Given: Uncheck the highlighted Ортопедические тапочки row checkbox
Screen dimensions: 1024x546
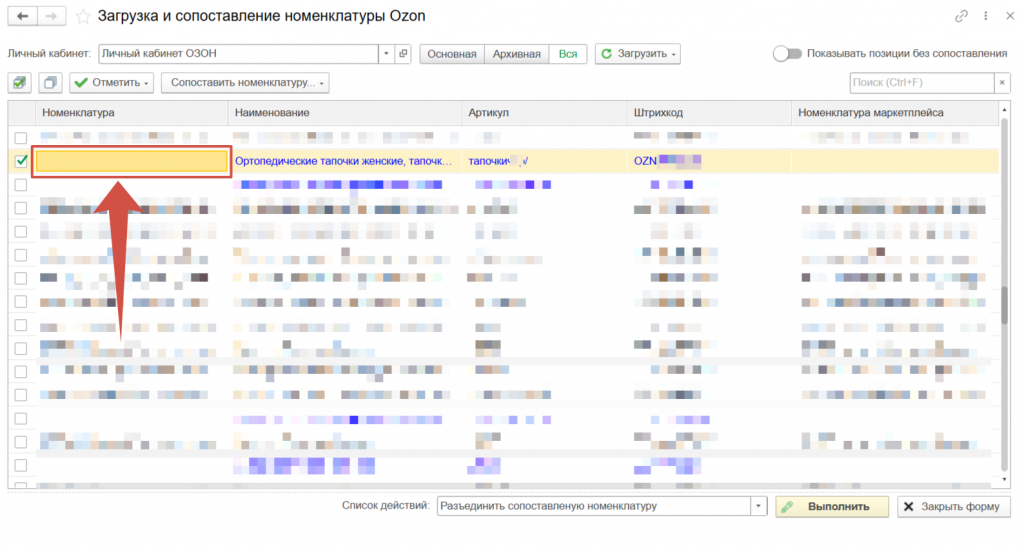Looking at the screenshot, I should coord(21,160).
